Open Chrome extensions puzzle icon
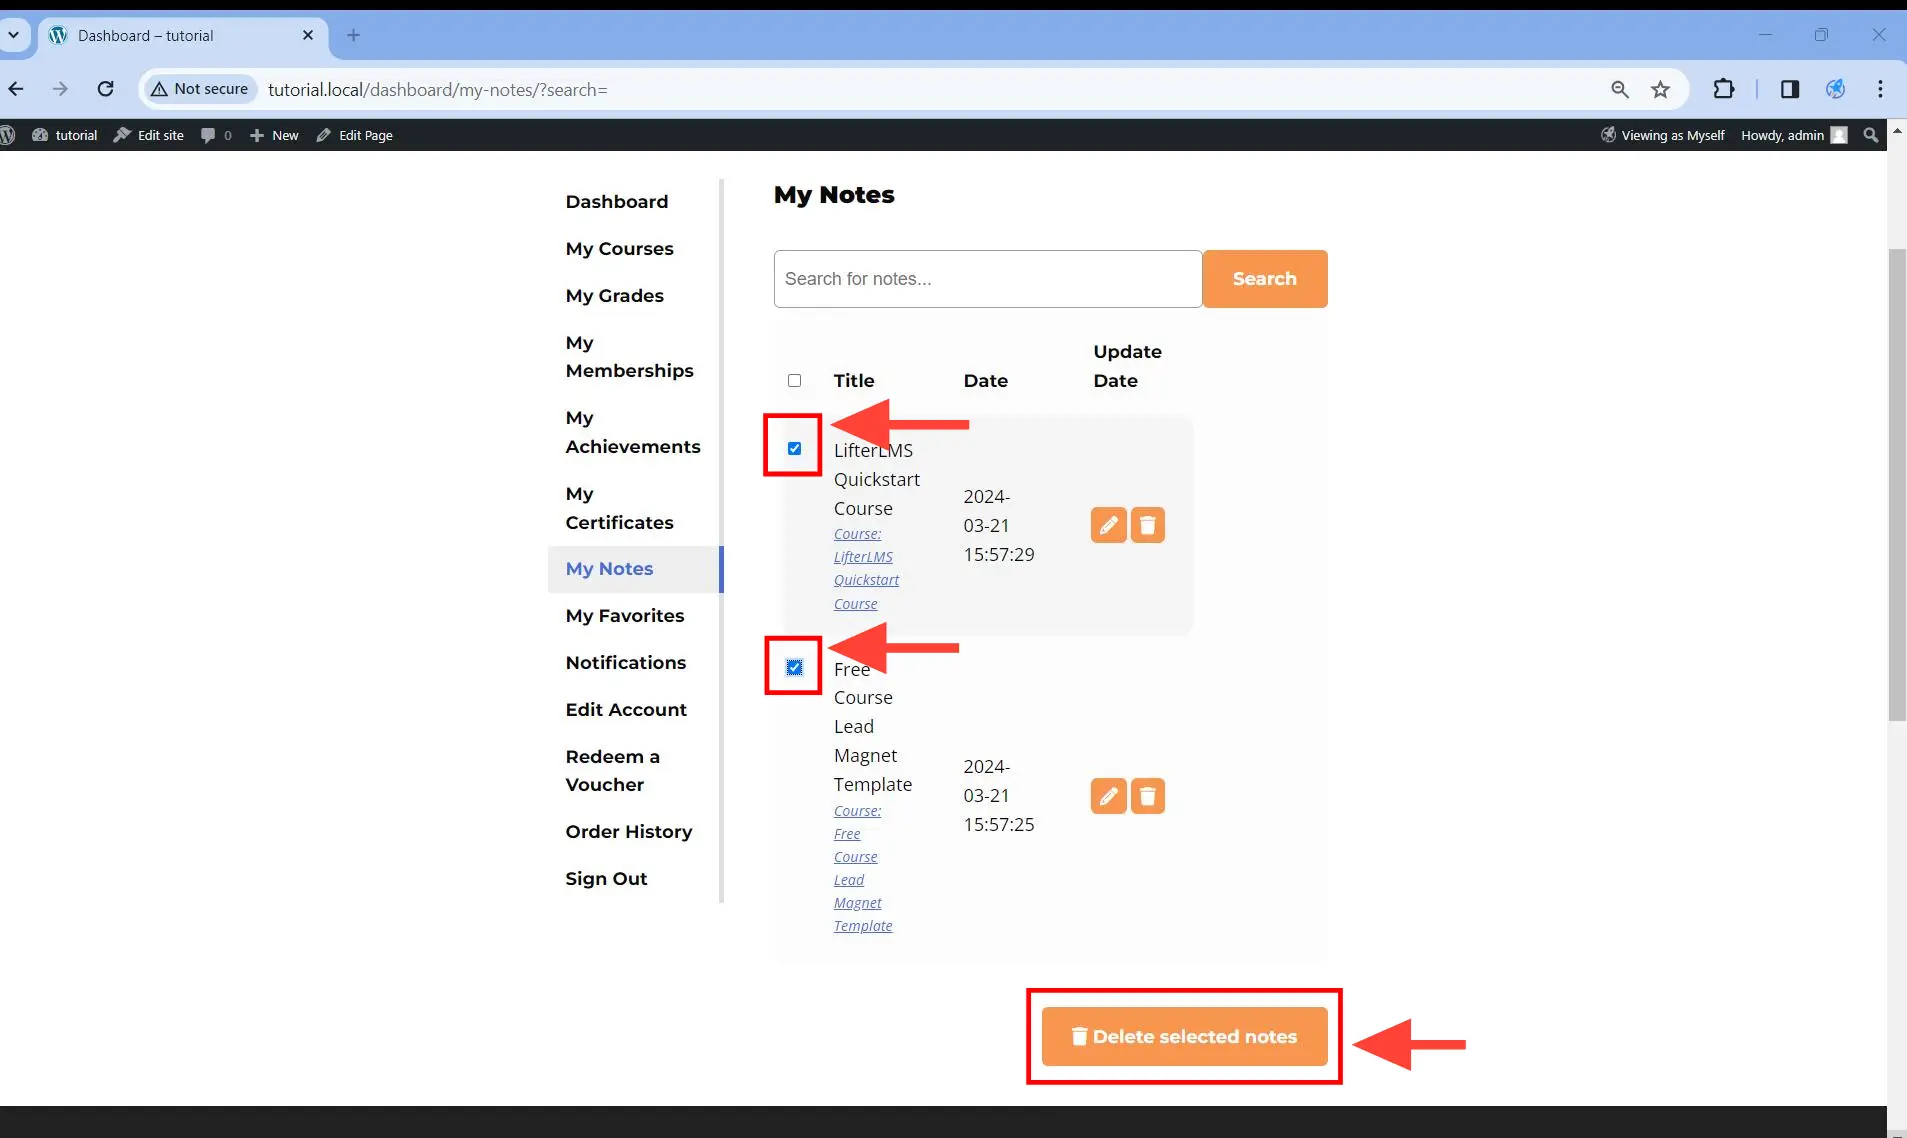1907x1138 pixels. 1723,89
